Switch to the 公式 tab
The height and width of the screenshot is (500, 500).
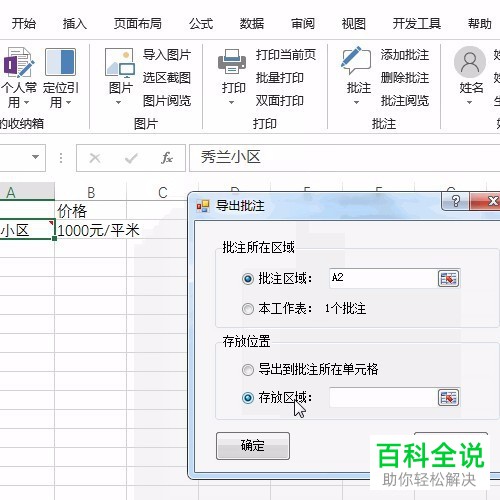[x=201, y=24]
